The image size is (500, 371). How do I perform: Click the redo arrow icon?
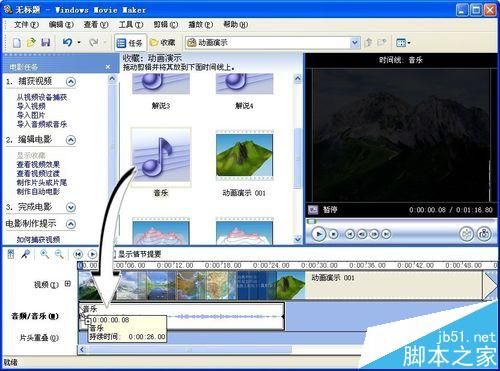[94, 42]
